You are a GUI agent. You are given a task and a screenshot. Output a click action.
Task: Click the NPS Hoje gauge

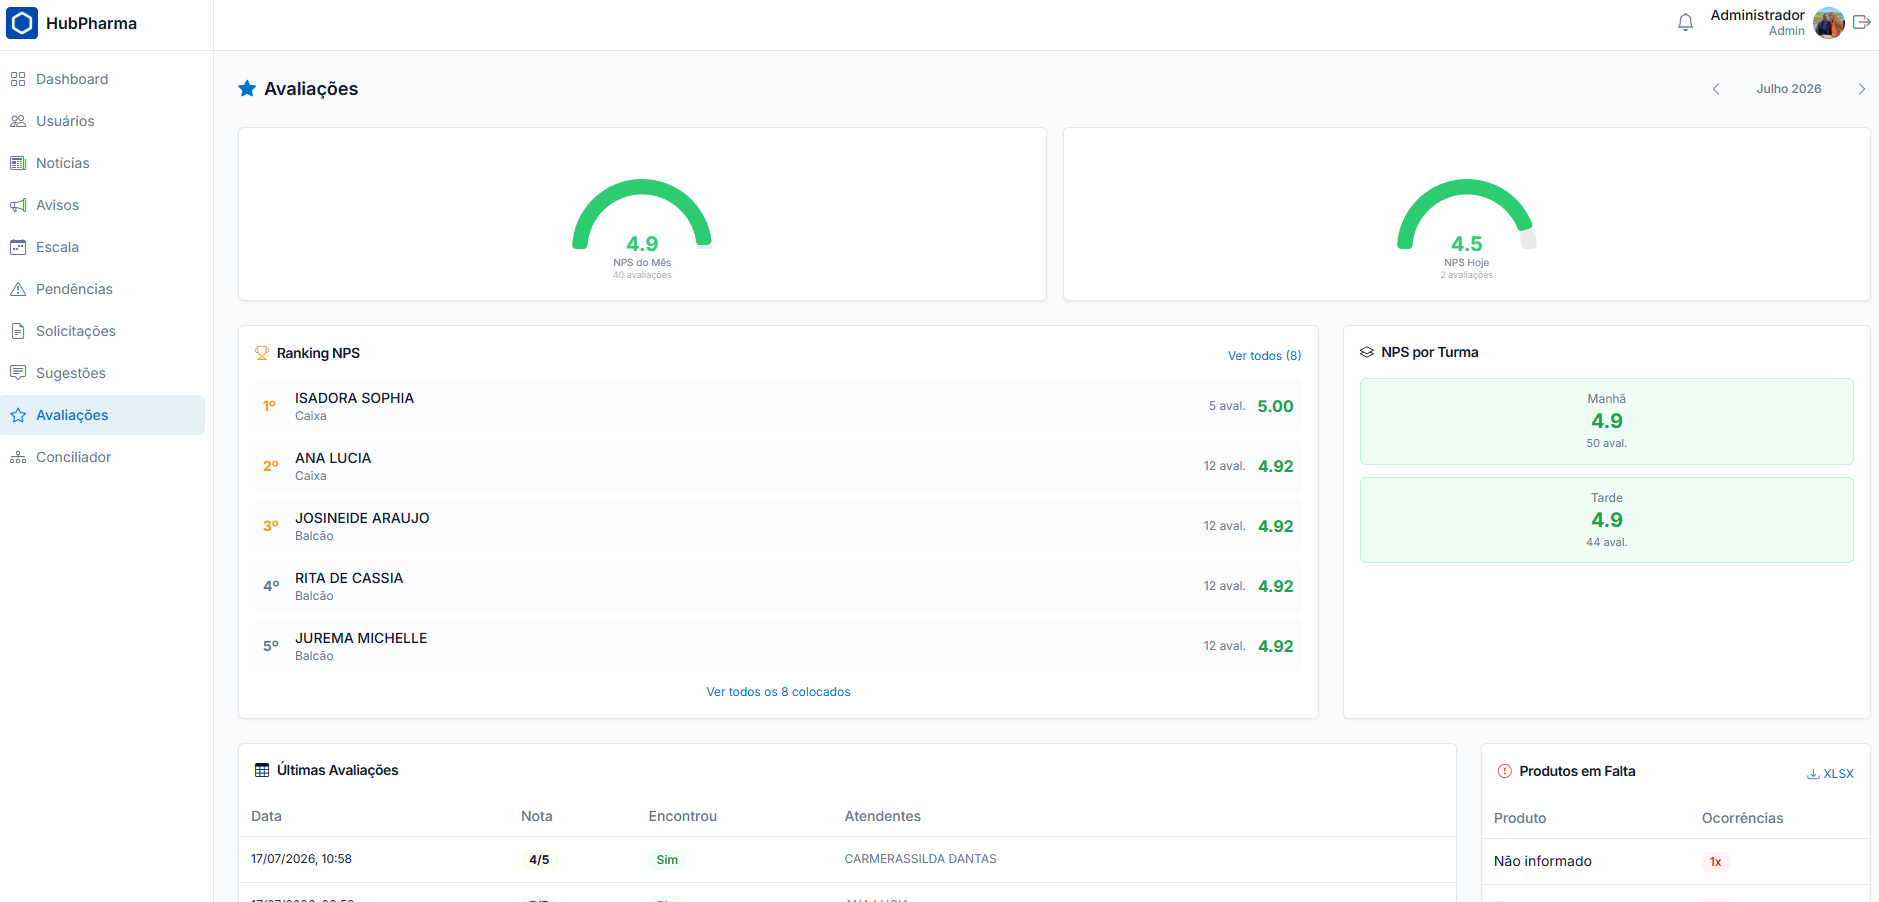pyautogui.click(x=1467, y=228)
